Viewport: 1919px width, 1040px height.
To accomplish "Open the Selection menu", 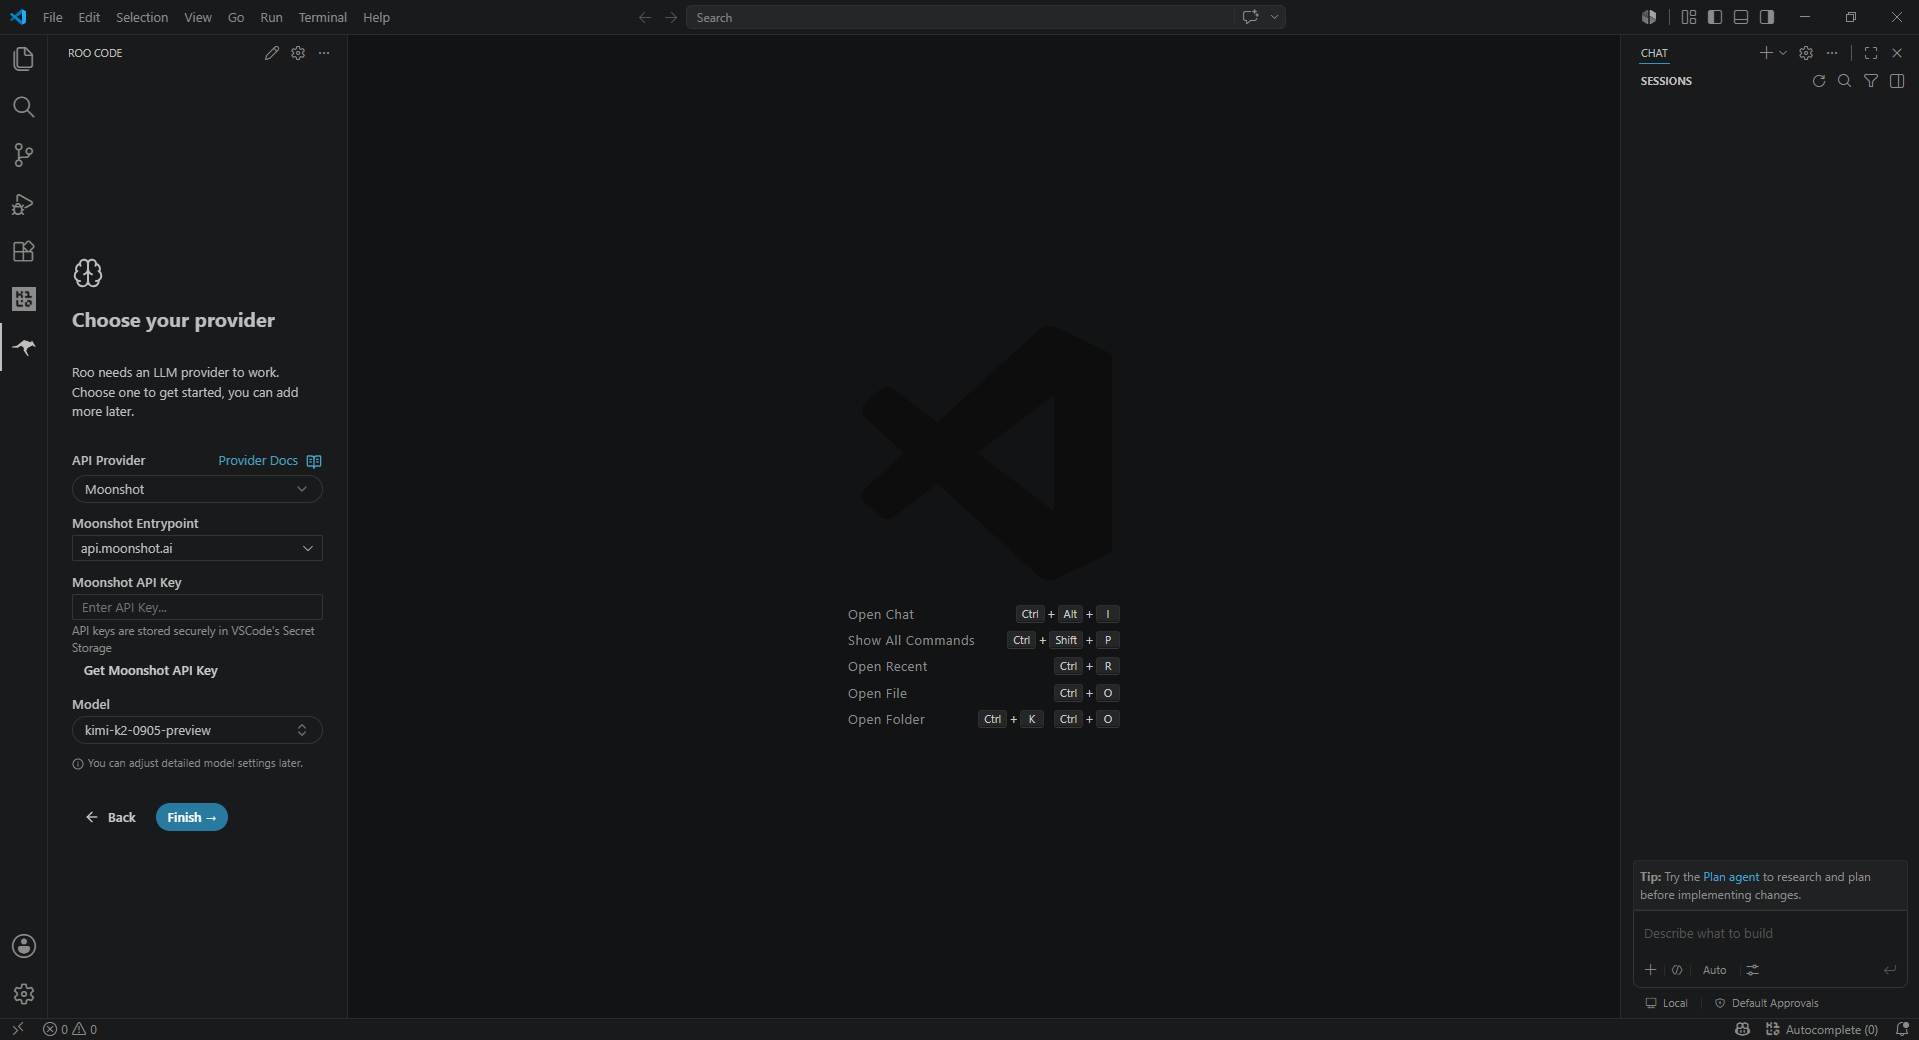I will (142, 17).
